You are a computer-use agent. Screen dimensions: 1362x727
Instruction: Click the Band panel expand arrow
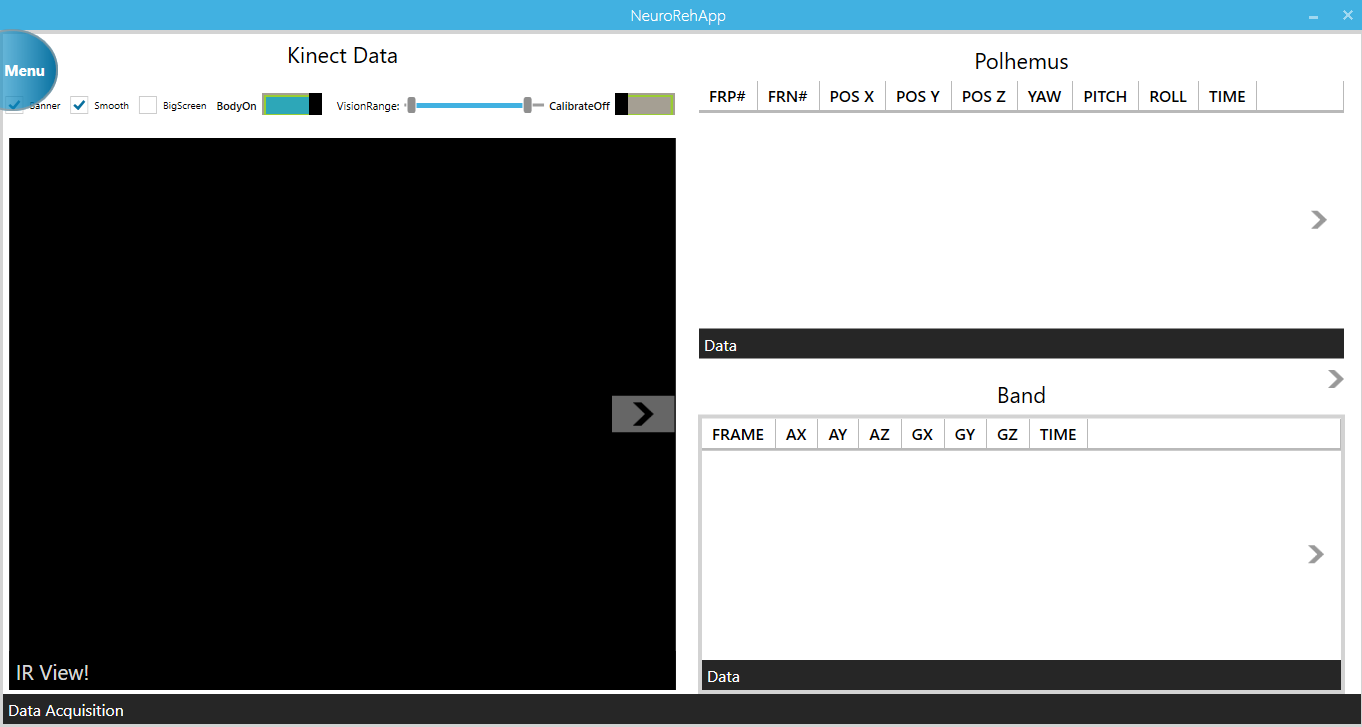click(x=1318, y=554)
